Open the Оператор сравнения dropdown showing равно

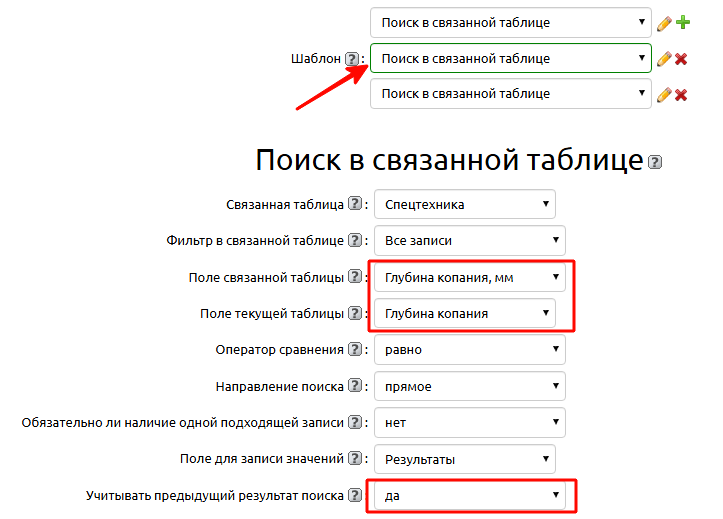click(x=469, y=350)
